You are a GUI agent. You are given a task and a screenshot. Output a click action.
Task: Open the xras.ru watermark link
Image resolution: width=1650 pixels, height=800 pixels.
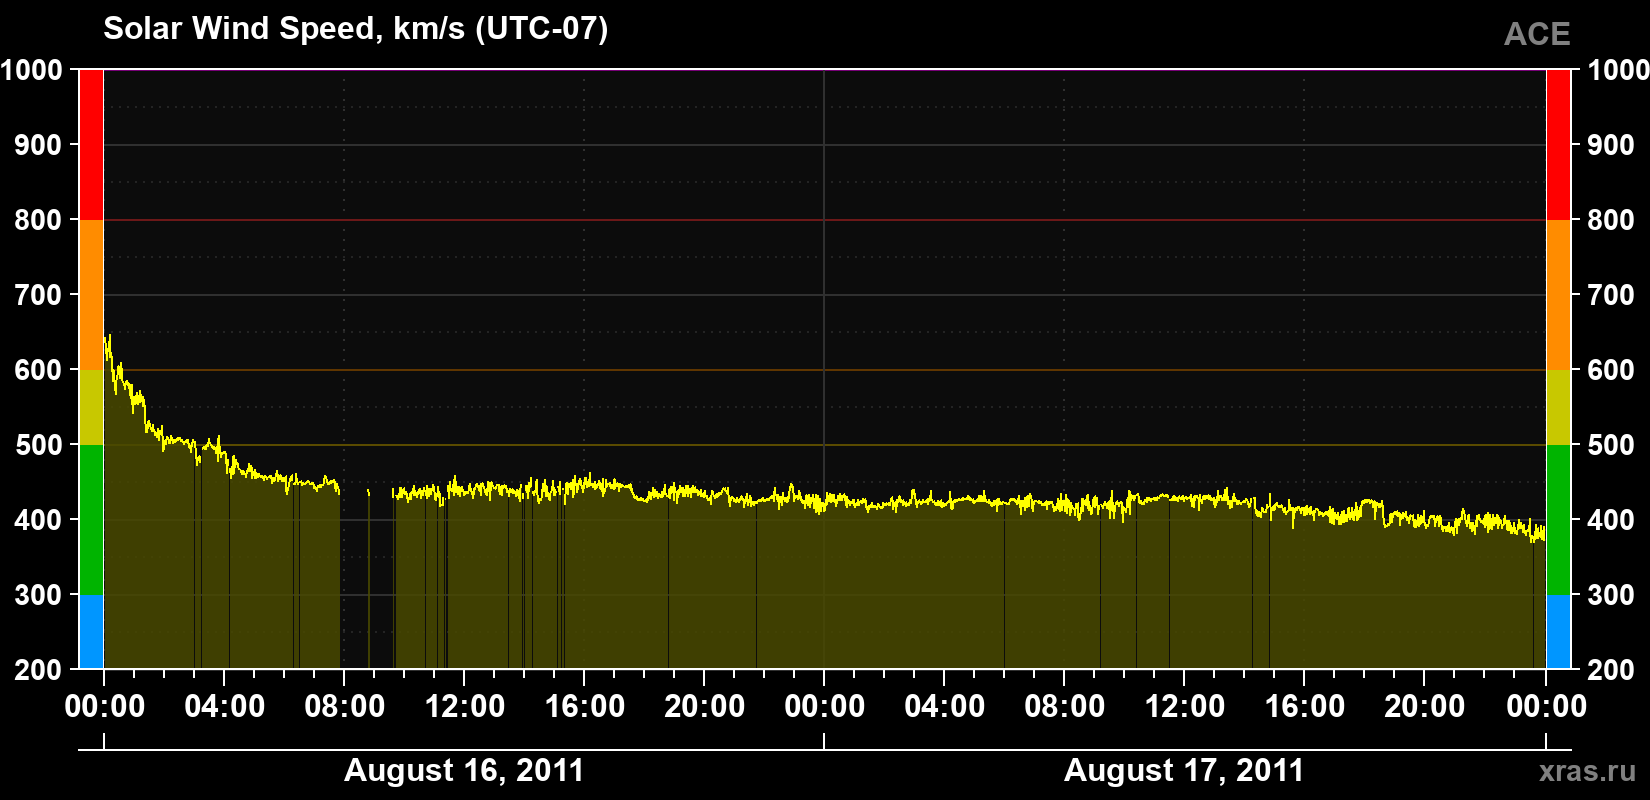coord(1587,771)
